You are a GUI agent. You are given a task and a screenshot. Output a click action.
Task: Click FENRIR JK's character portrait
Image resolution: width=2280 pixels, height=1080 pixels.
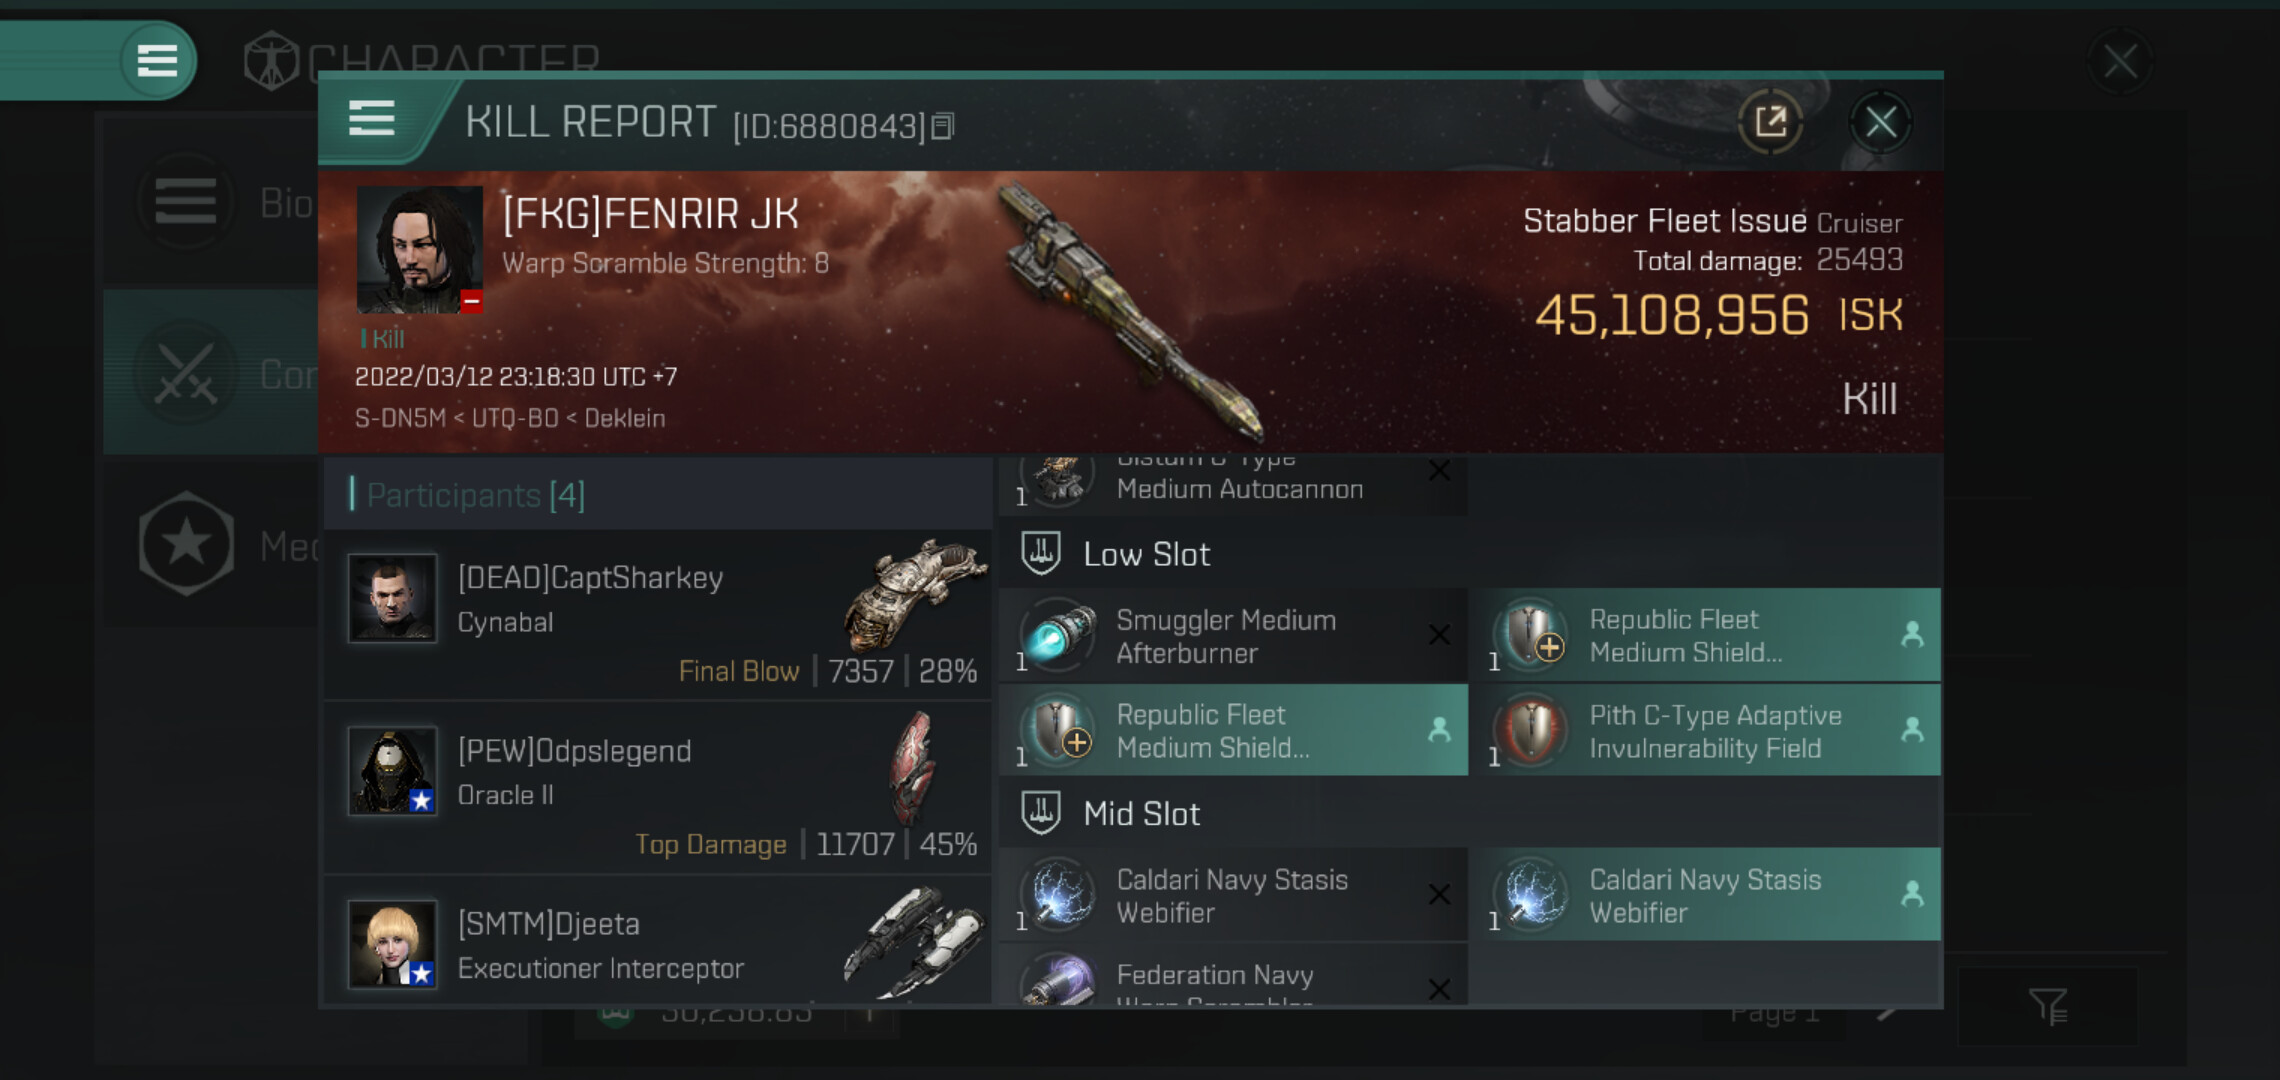(x=420, y=249)
